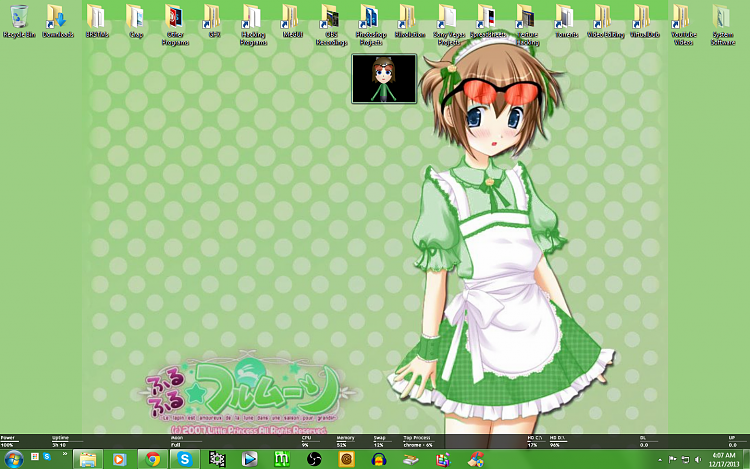Screen dimensions: 750x469
Task: Open Action Center flag tray icon
Action: (672, 459)
